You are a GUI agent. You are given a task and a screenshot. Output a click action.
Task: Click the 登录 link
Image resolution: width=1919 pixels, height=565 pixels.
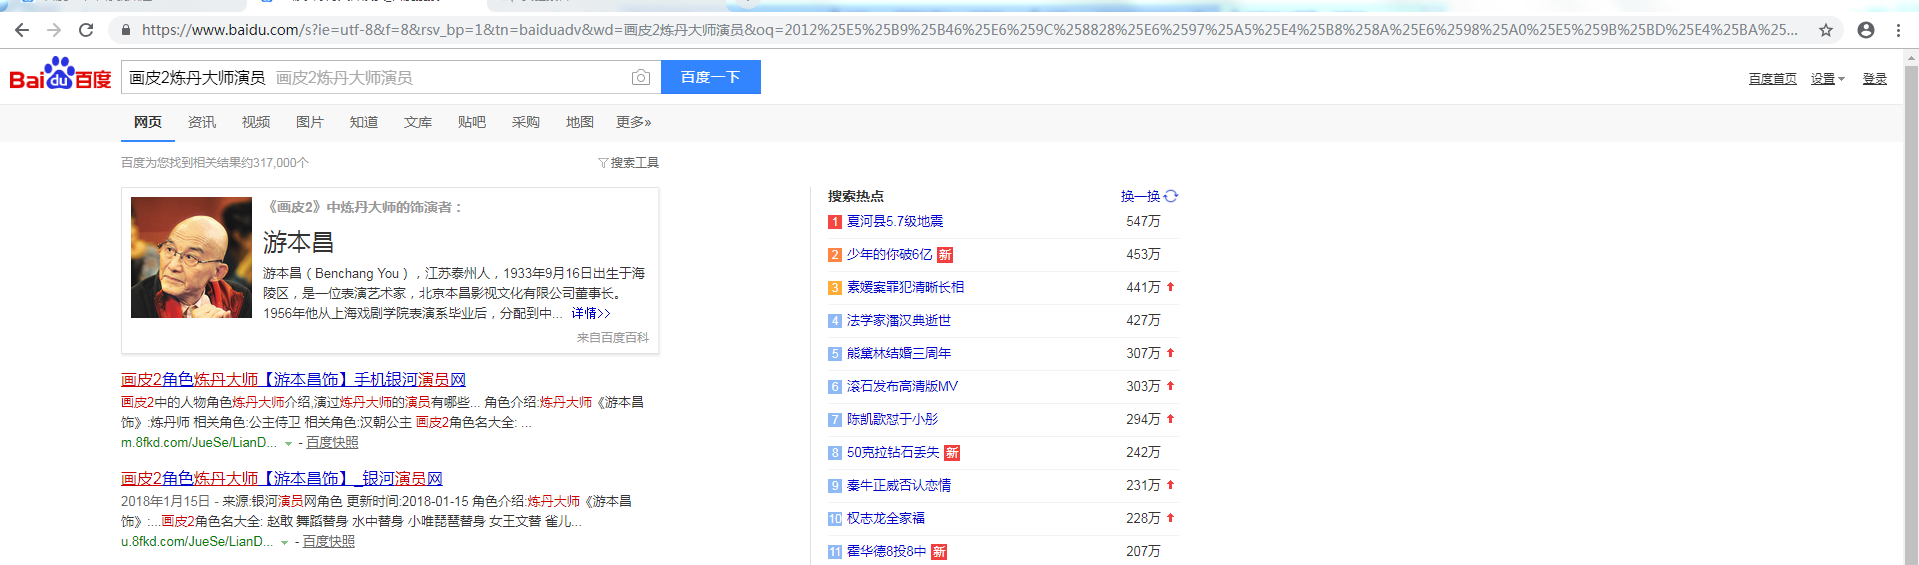1874,78
